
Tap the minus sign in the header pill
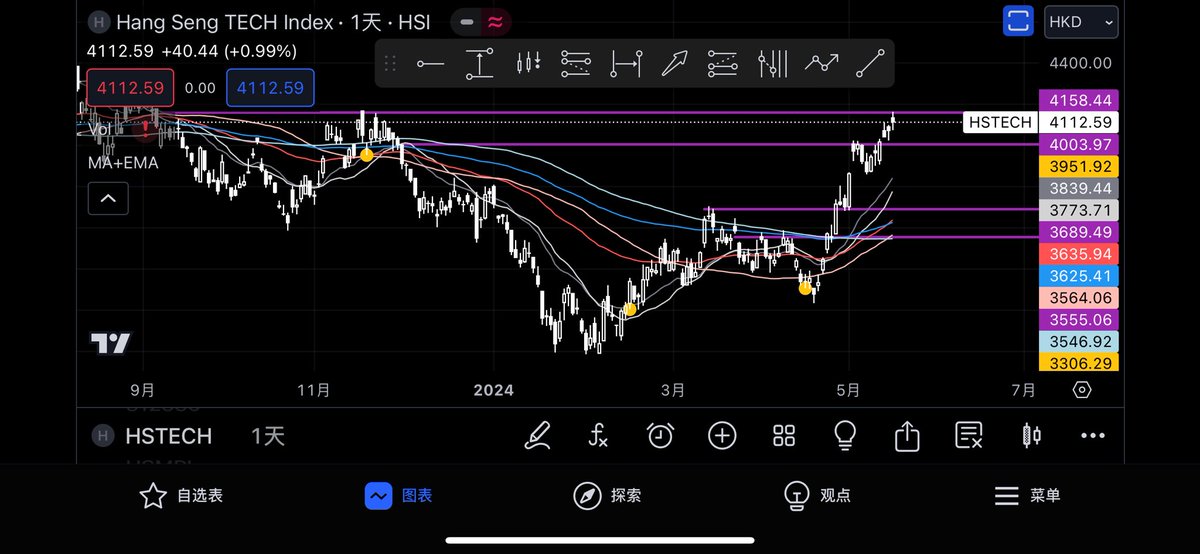pos(467,21)
